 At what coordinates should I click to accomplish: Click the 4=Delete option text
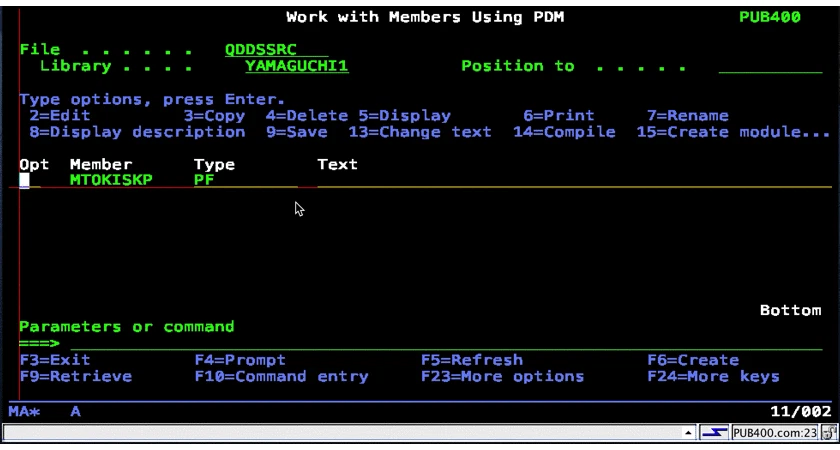tap(307, 116)
